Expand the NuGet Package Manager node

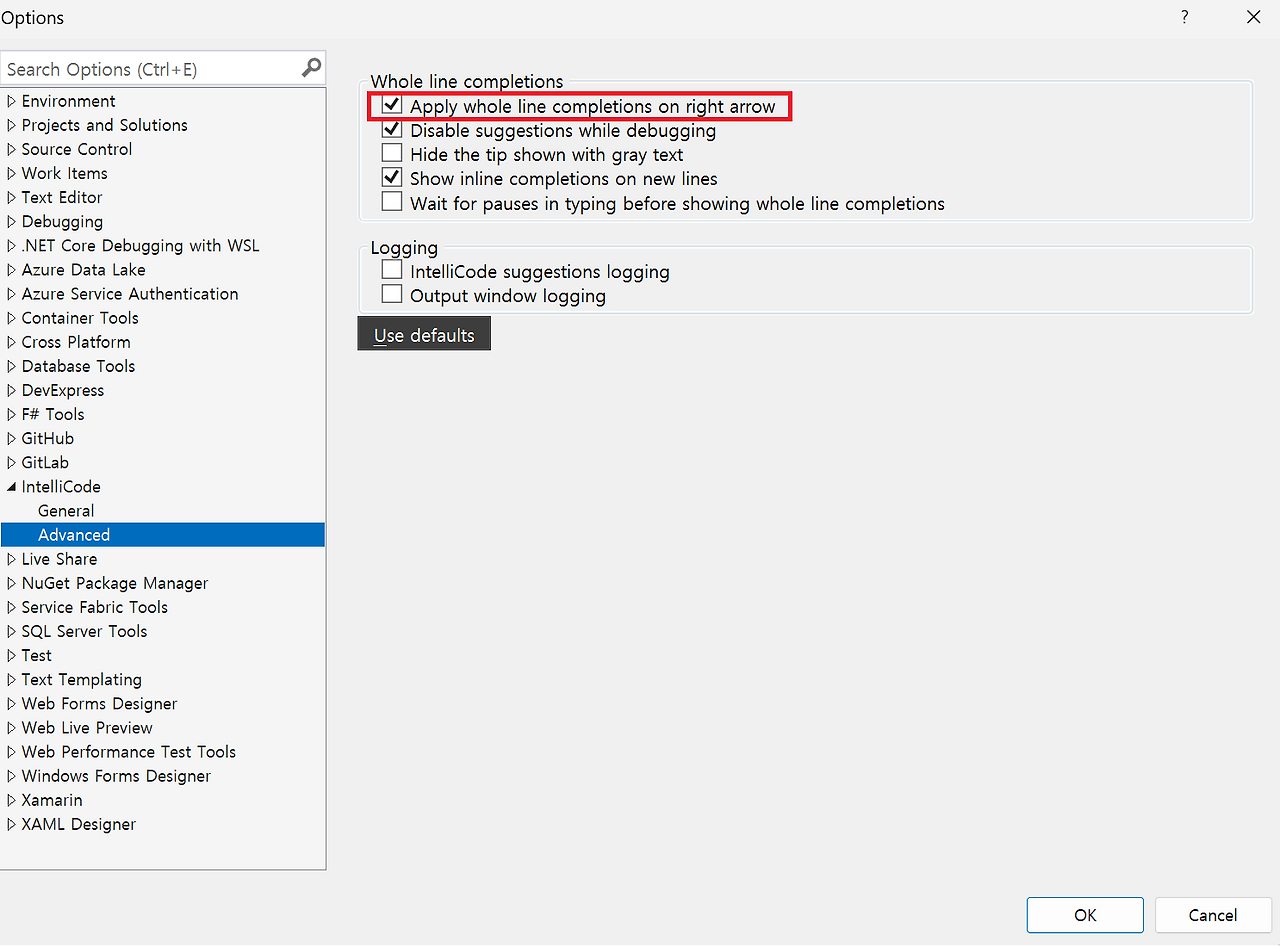click(11, 583)
